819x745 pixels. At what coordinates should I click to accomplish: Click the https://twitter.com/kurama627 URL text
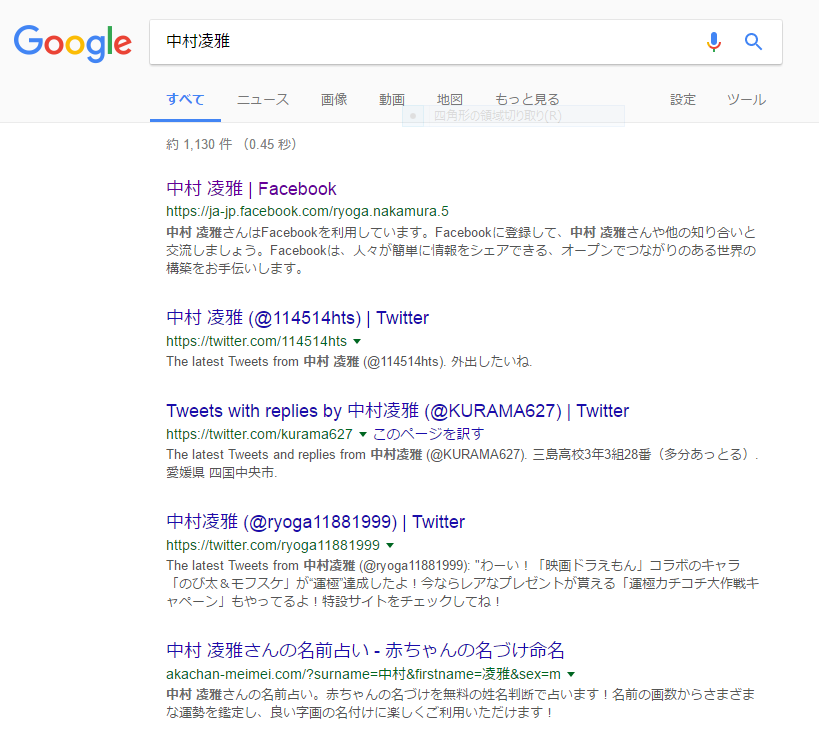pyautogui.click(x=259, y=434)
